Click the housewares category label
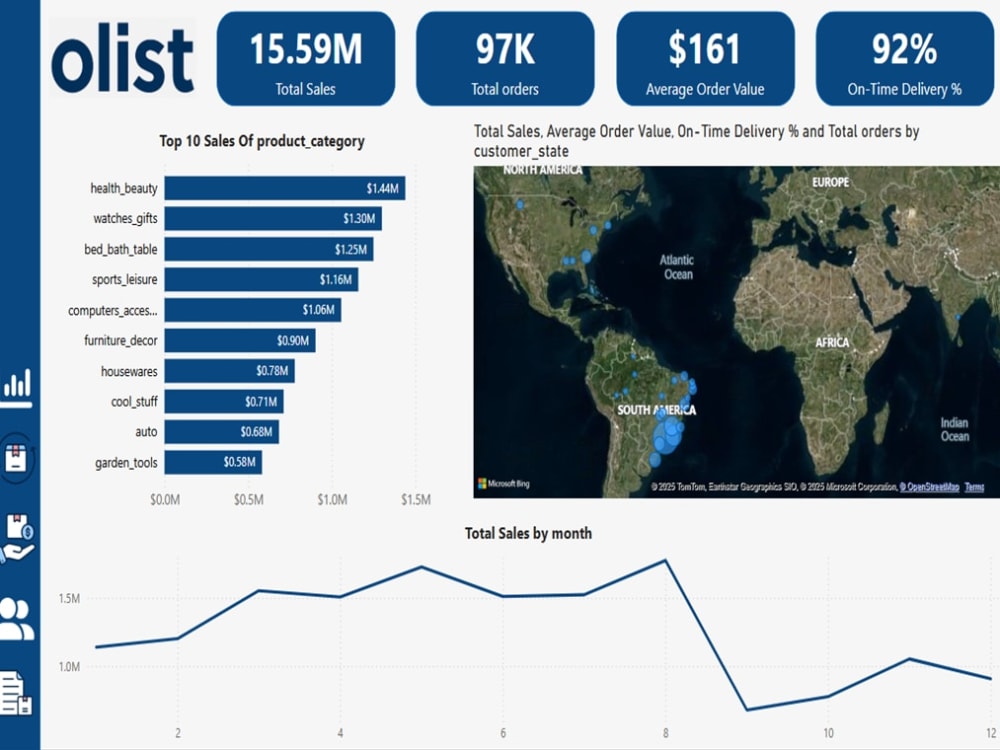This screenshot has width=1000, height=750. tap(129, 371)
